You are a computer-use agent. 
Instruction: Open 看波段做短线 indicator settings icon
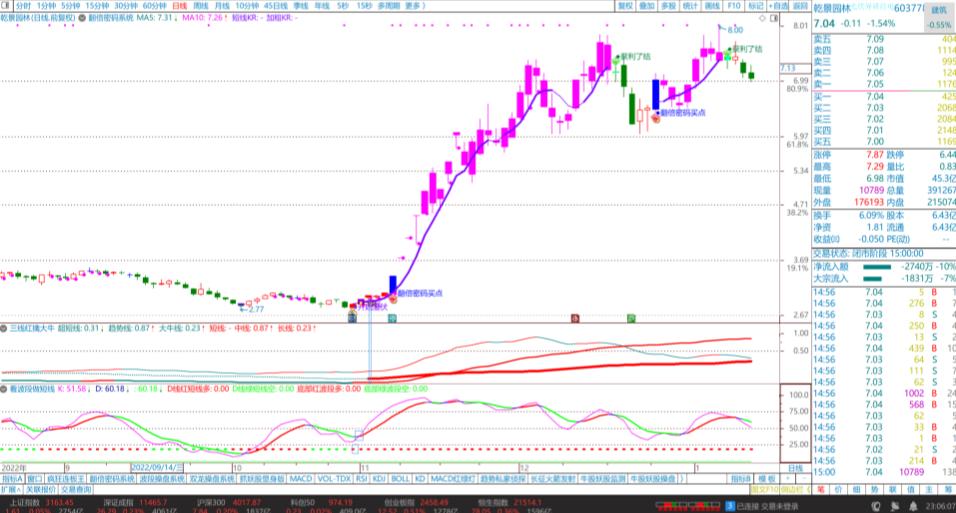click(x=4, y=389)
